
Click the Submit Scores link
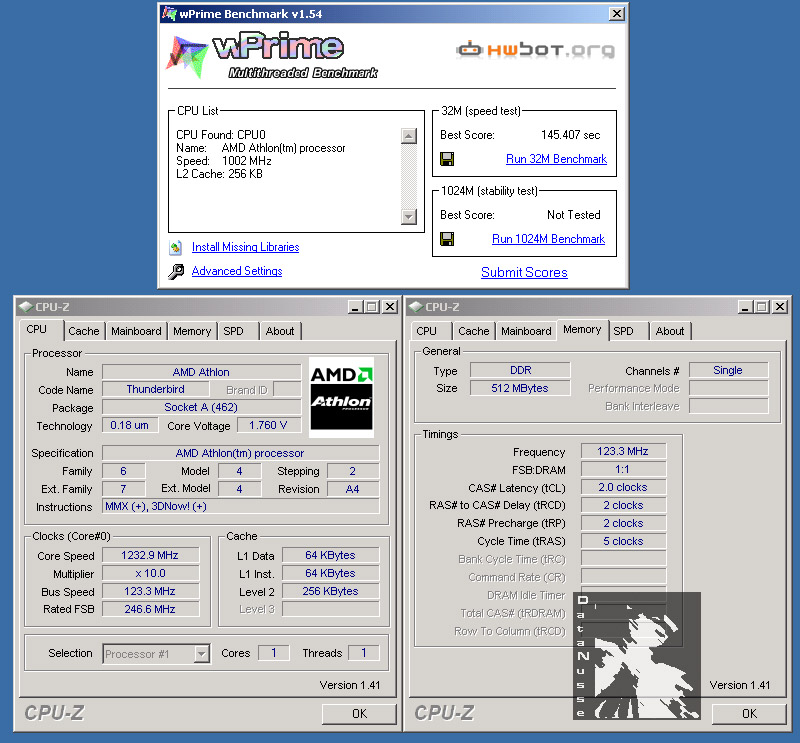point(524,273)
